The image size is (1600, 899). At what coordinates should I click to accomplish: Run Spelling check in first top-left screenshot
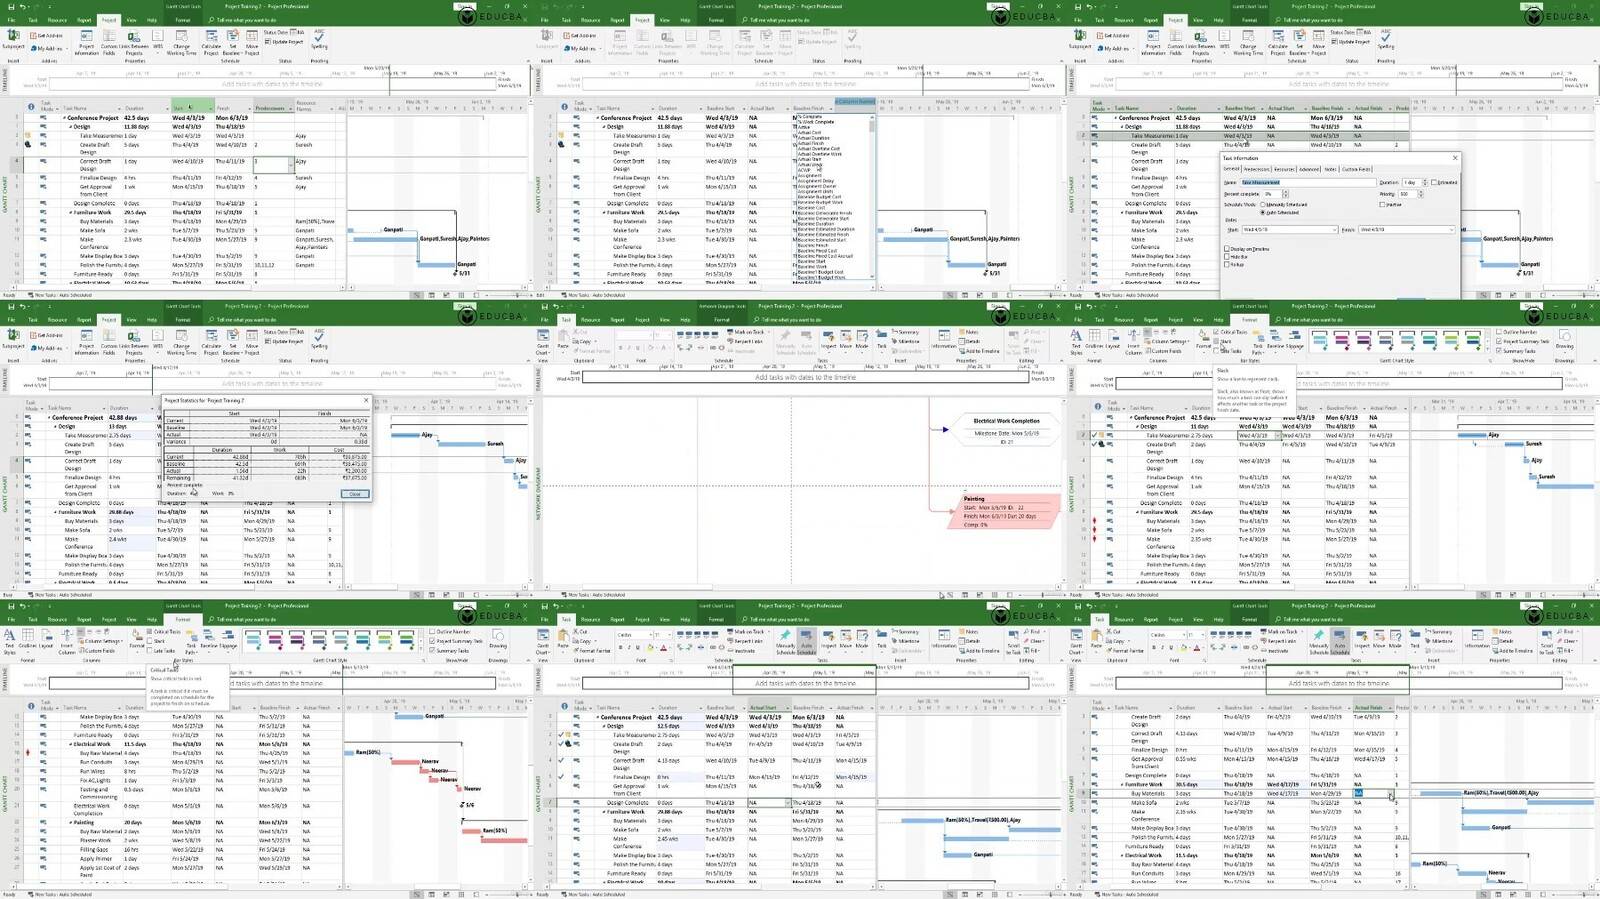(319, 39)
